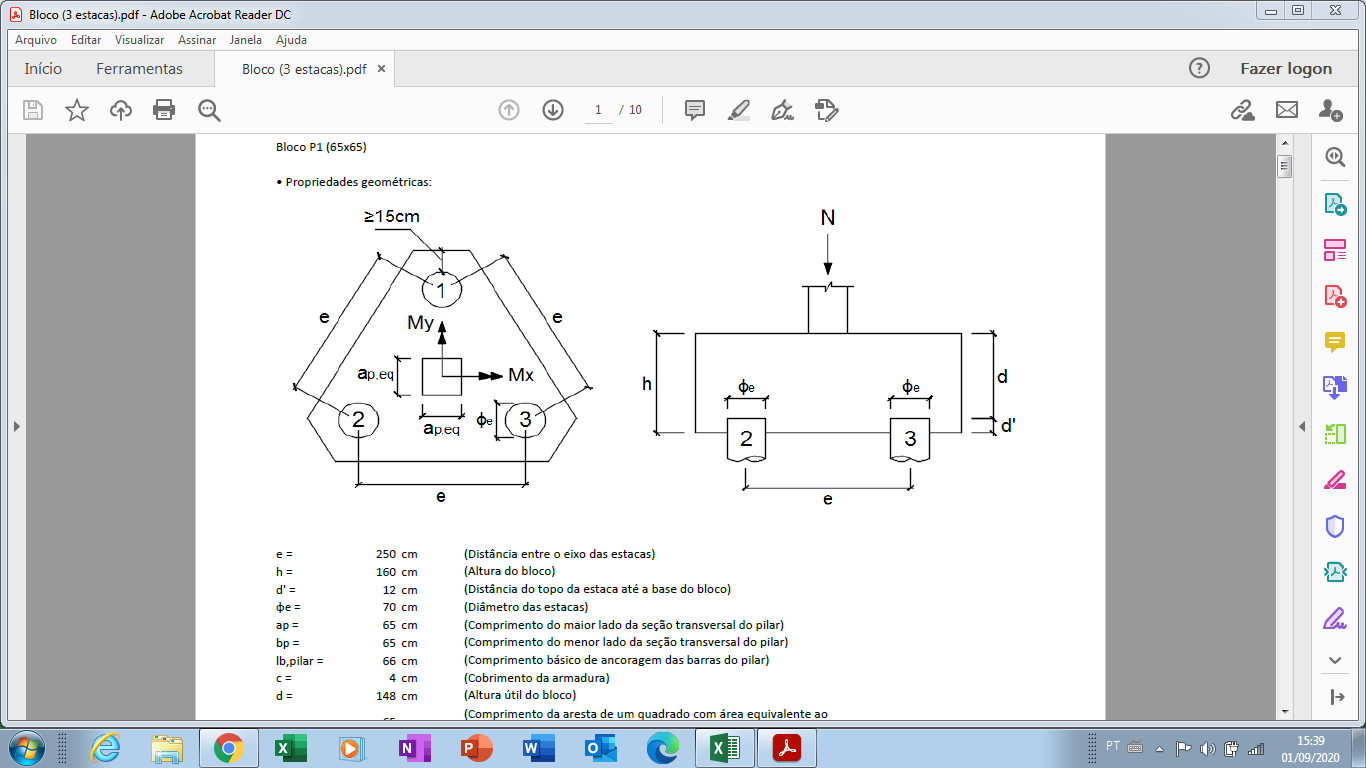Open the Export PDF tool in right pane
The width and height of the screenshot is (1366, 768).
(x=1335, y=204)
